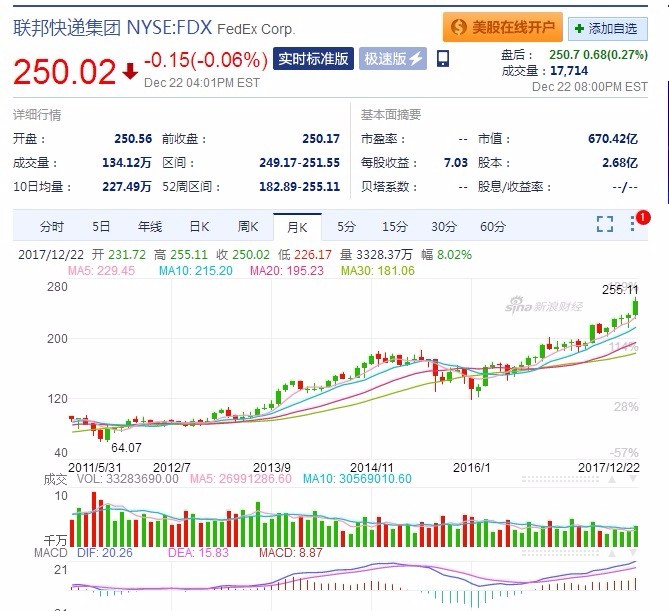This screenshot has width=669, height=611.
Task: Click the 成交量 value 134.12万
Action: click(127, 163)
